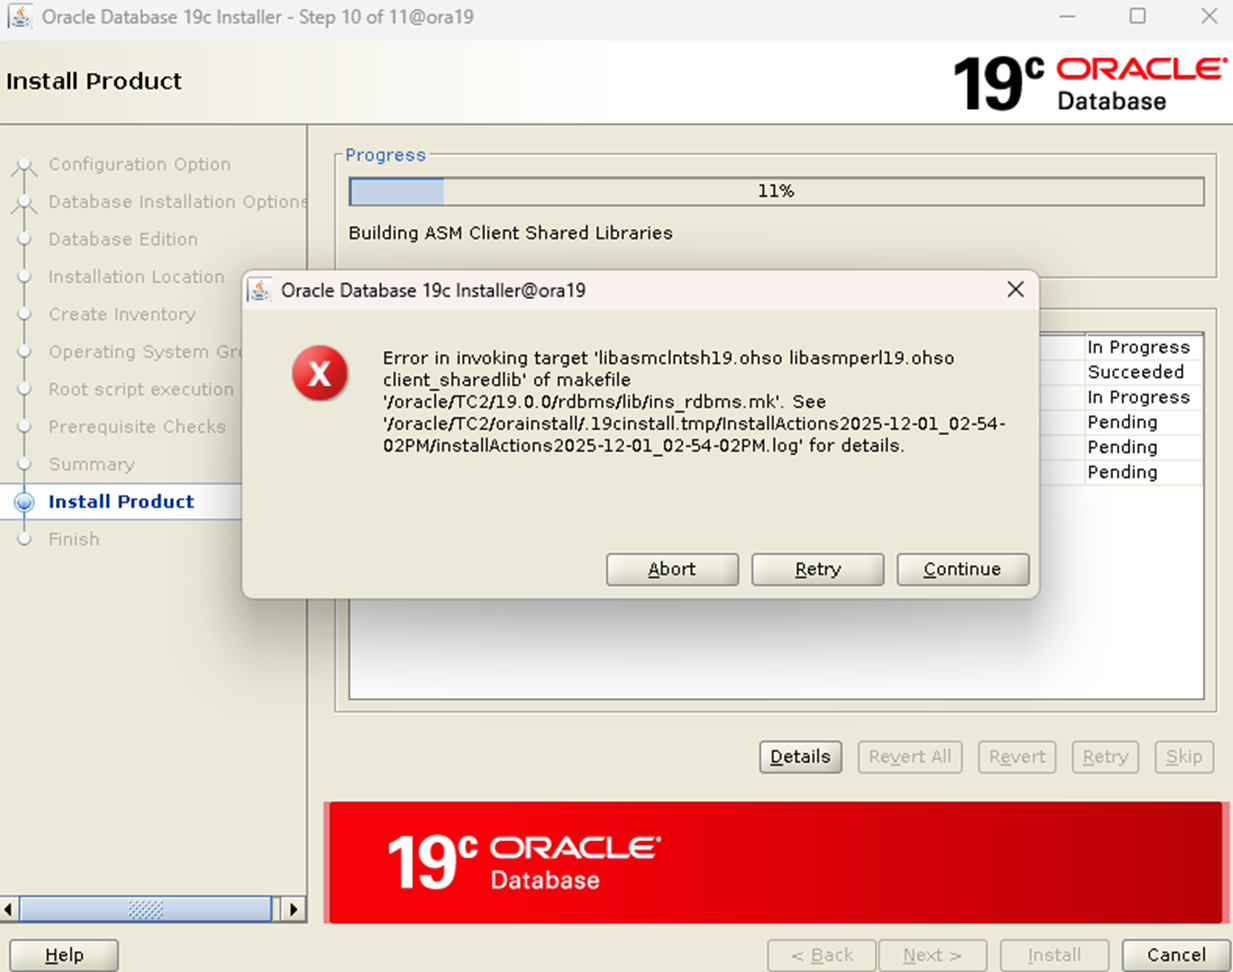1233x972 pixels.
Task: Select Root script execution step
Action: pos(141,389)
